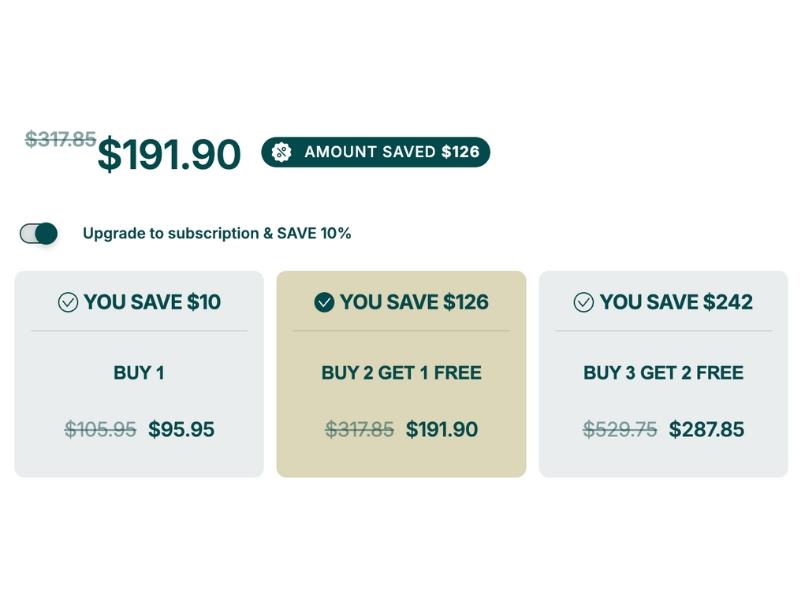Click the filled check icon beside You Save $126
The width and height of the screenshot is (800, 600).
pyautogui.click(x=324, y=302)
